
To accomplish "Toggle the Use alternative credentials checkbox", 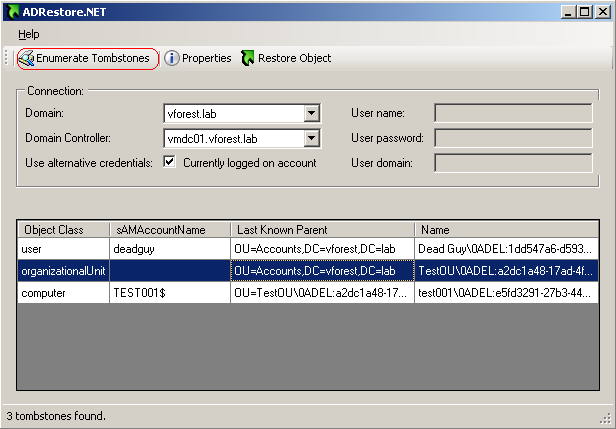I will [169, 162].
